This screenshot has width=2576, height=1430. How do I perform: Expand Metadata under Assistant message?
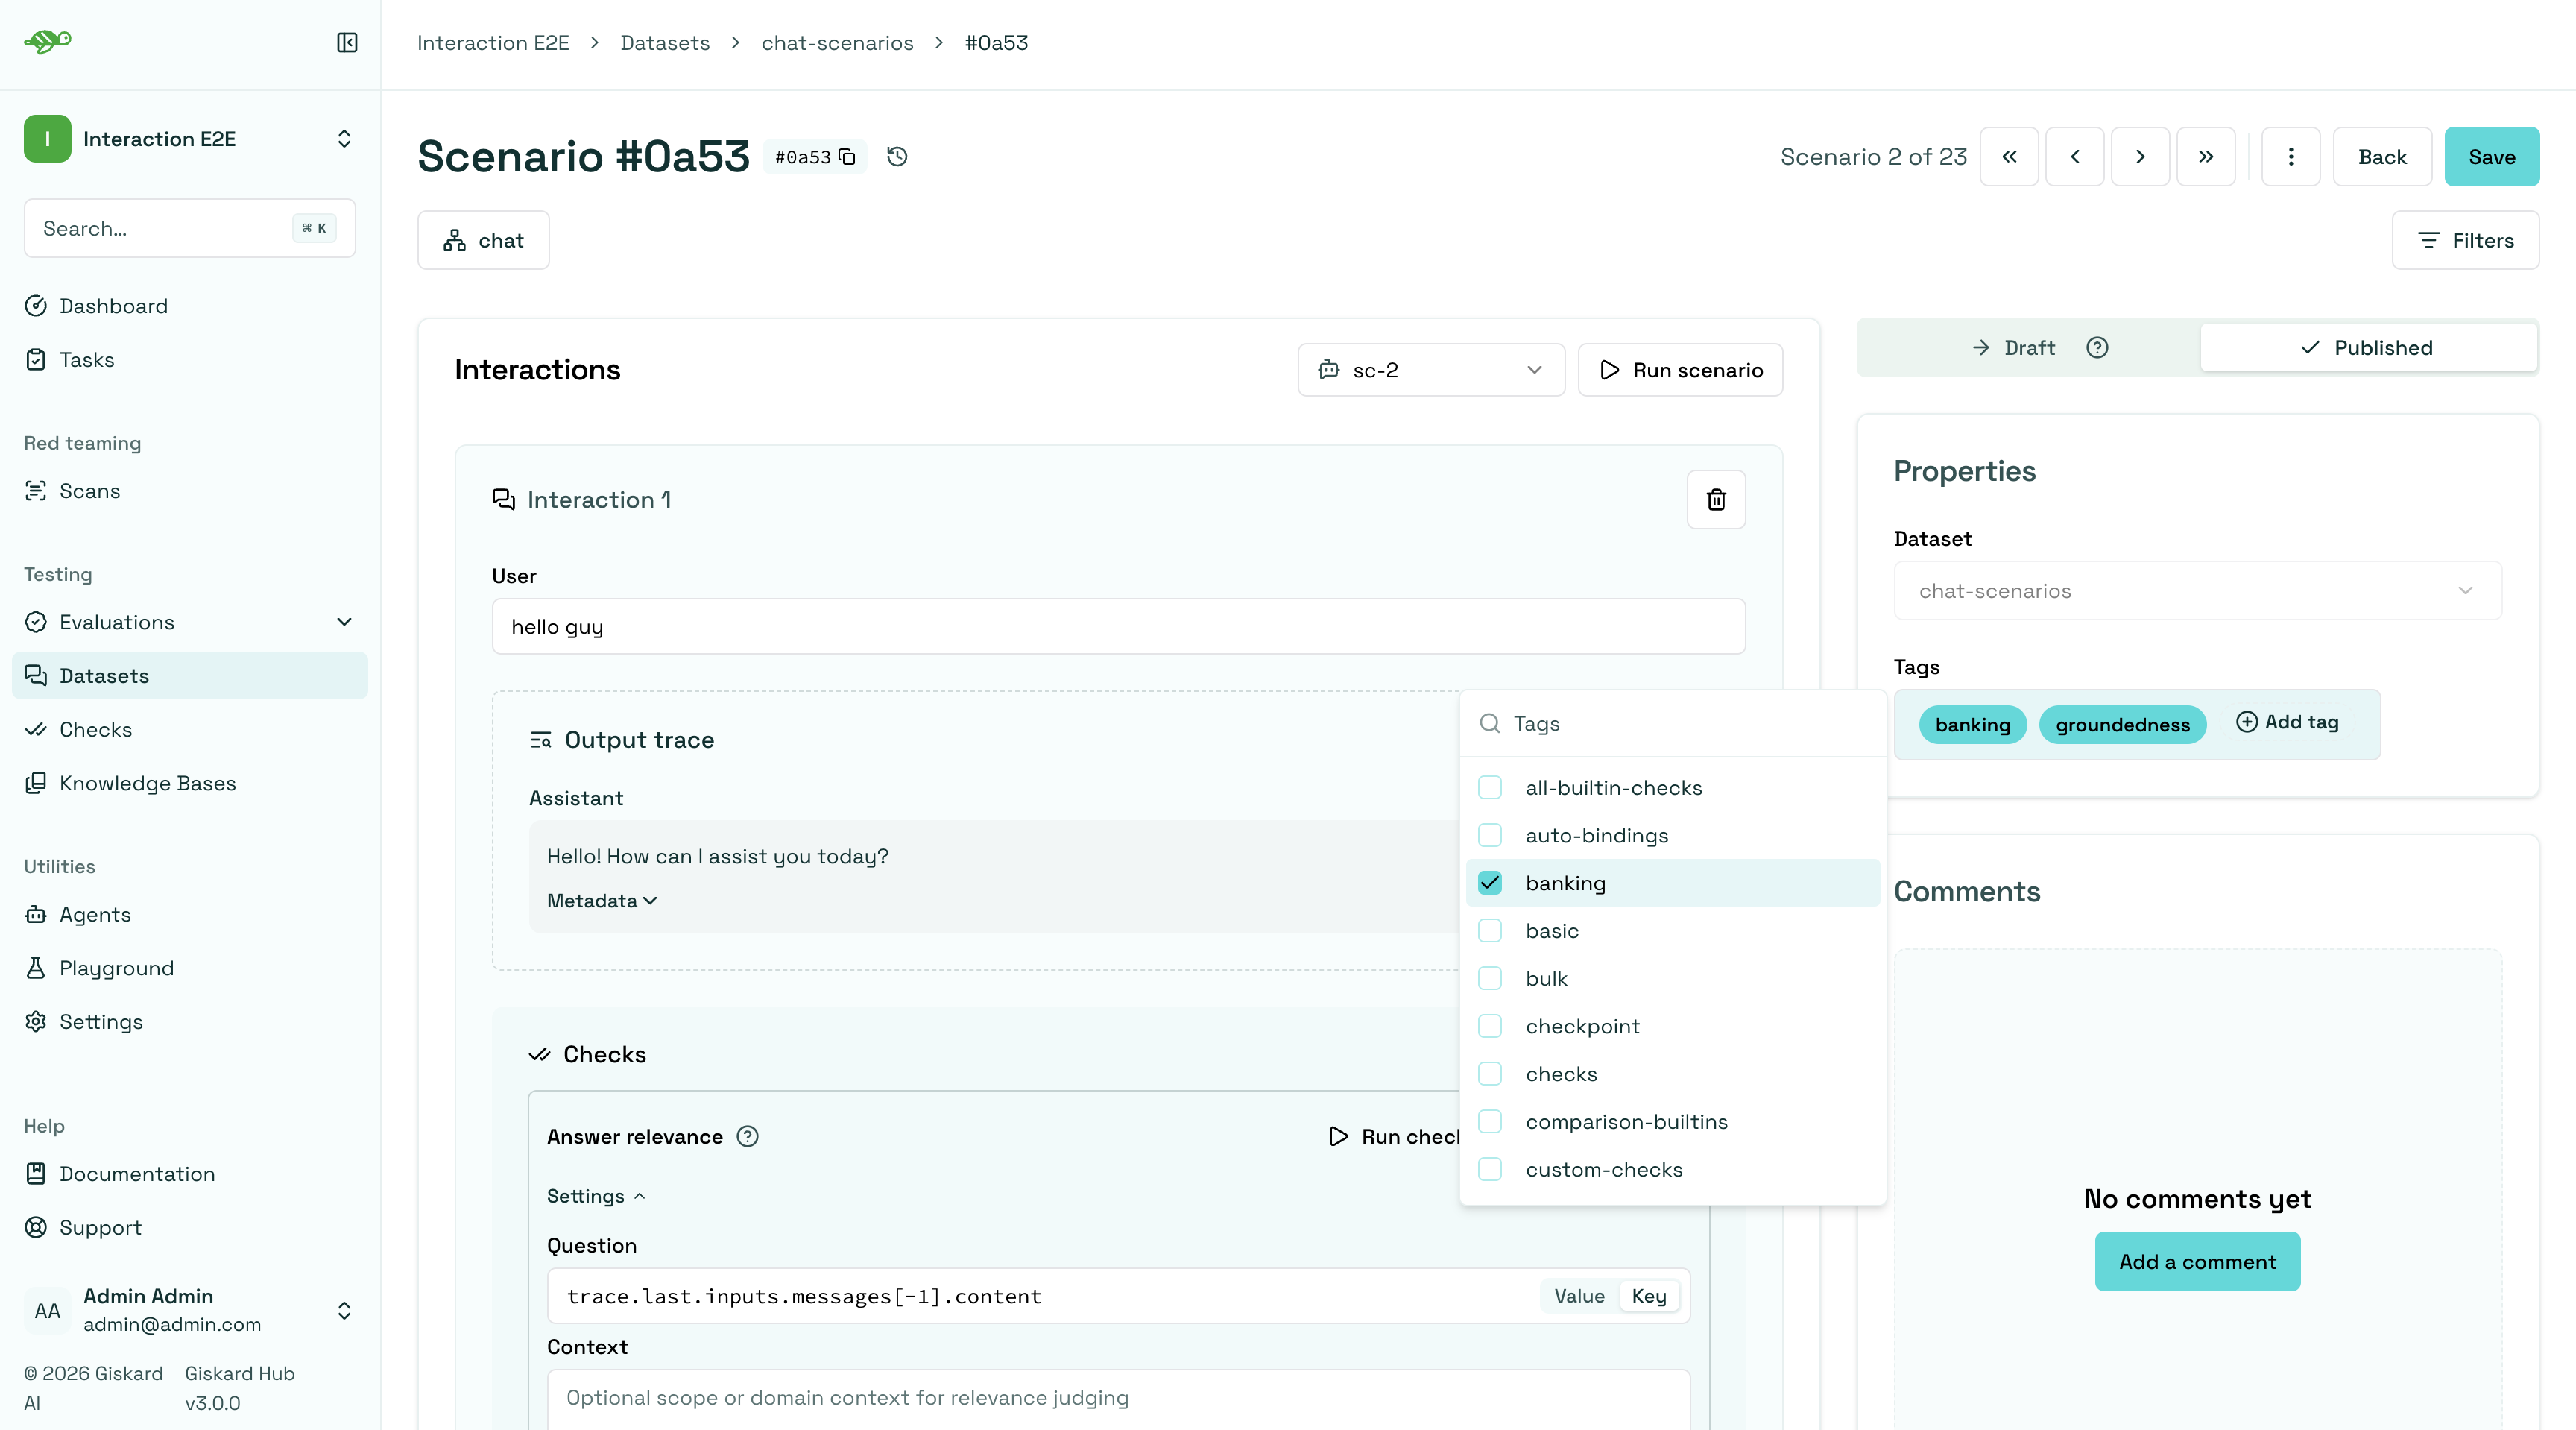coord(602,901)
